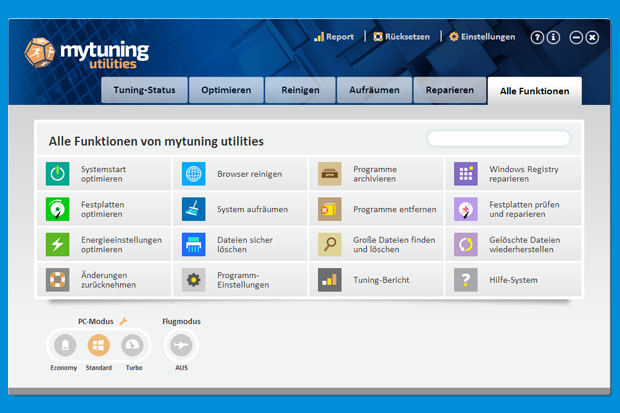620x413 pixels.
Task: Click the Gelöschte Dateien wiederherstellen icon
Action: 466,244
